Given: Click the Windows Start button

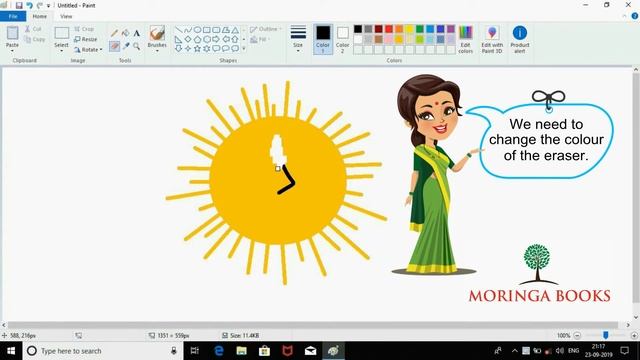Looking at the screenshot, I should [11, 351].
